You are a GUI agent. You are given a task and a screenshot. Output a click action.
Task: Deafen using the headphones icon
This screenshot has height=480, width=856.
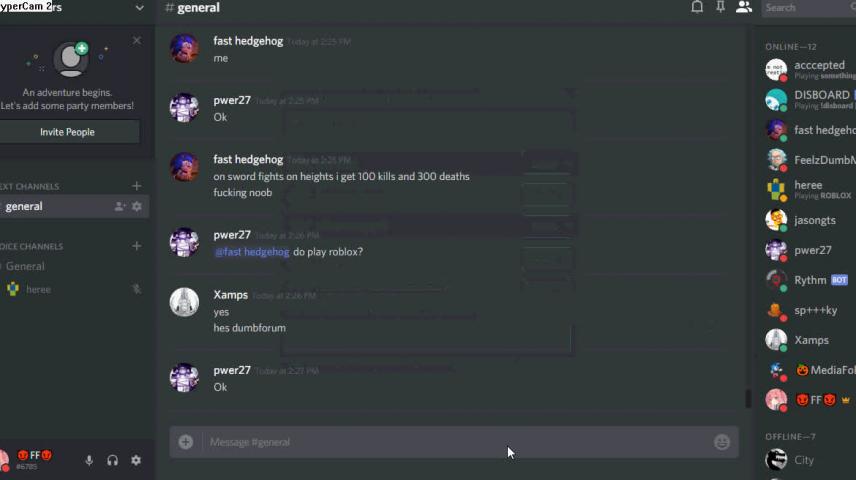pos(112,460)
